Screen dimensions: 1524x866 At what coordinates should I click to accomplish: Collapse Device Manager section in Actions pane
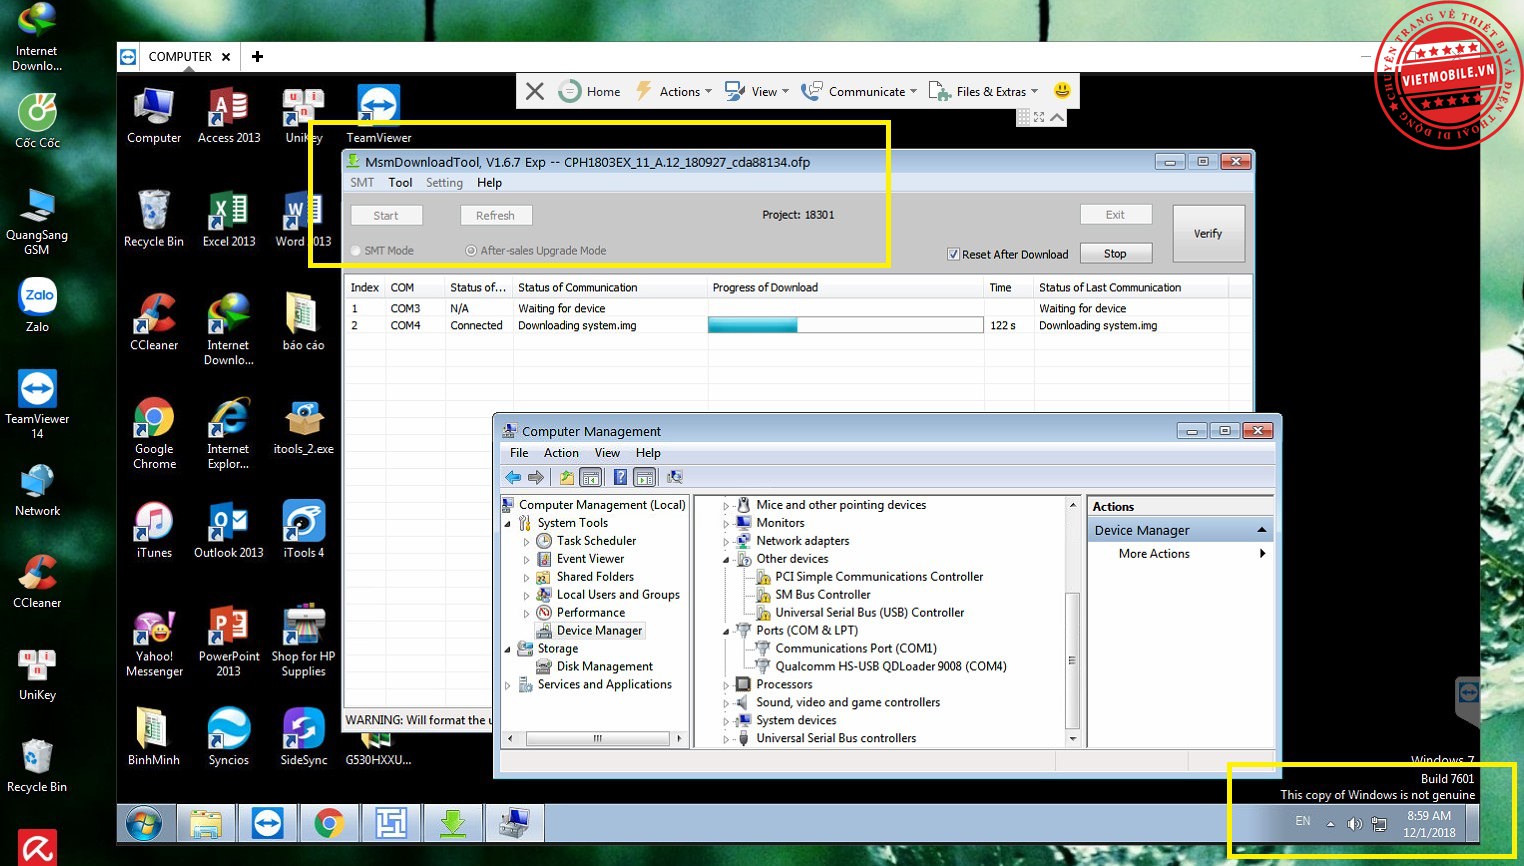click(1262, 530)
